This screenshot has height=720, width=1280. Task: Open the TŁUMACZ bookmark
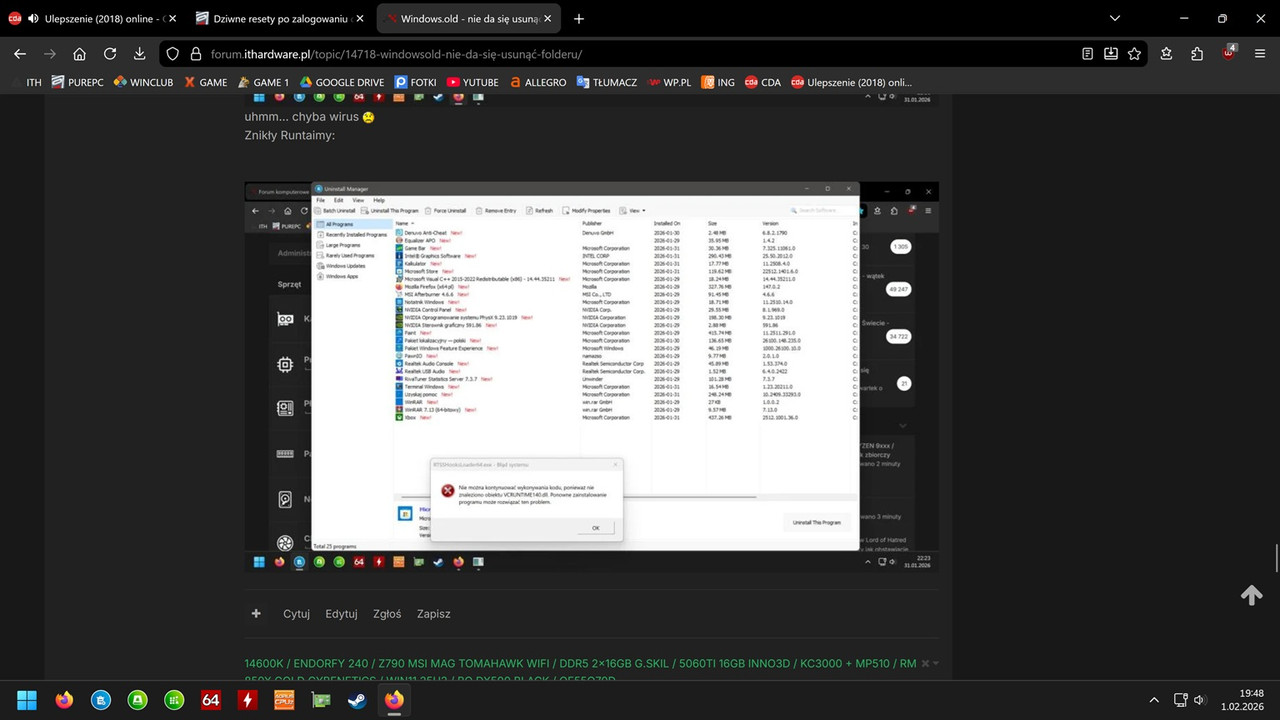click(x=607, y=82)
